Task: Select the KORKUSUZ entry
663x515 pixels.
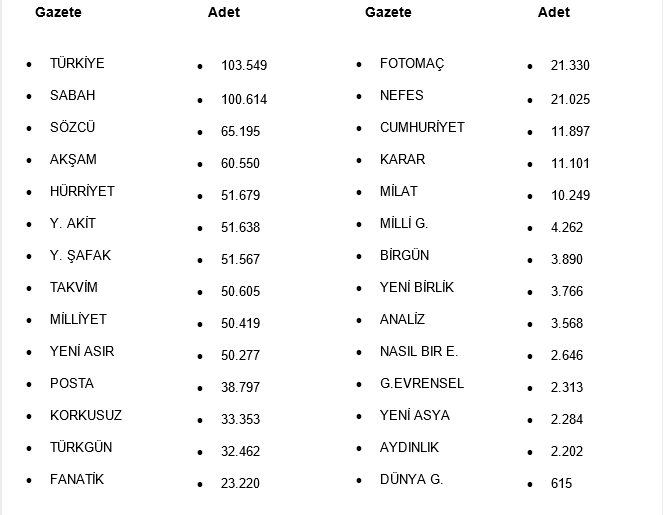Action: pos(86,415)
